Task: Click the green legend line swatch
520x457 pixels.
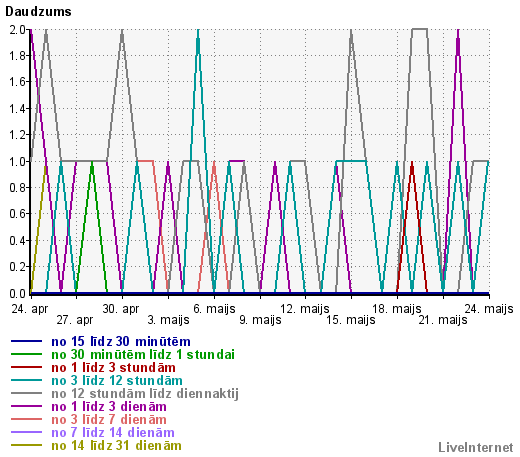Action: click(26, 354)
